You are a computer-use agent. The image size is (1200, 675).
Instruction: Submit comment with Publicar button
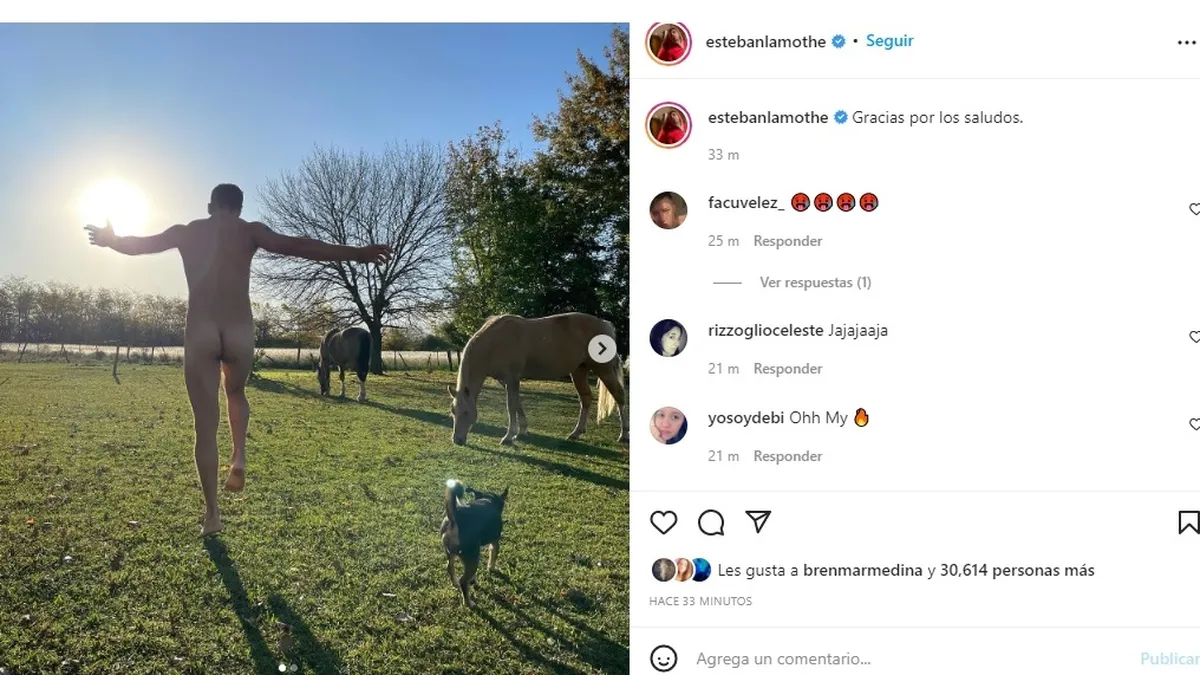tap(1169, 659)
